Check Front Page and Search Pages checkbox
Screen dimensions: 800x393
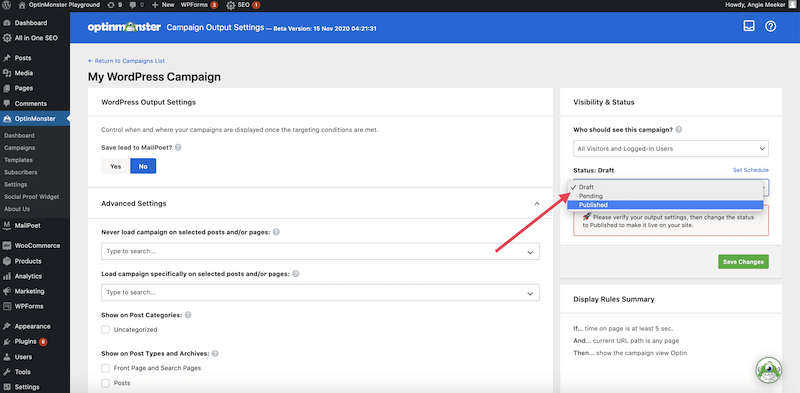click(106, 368)
